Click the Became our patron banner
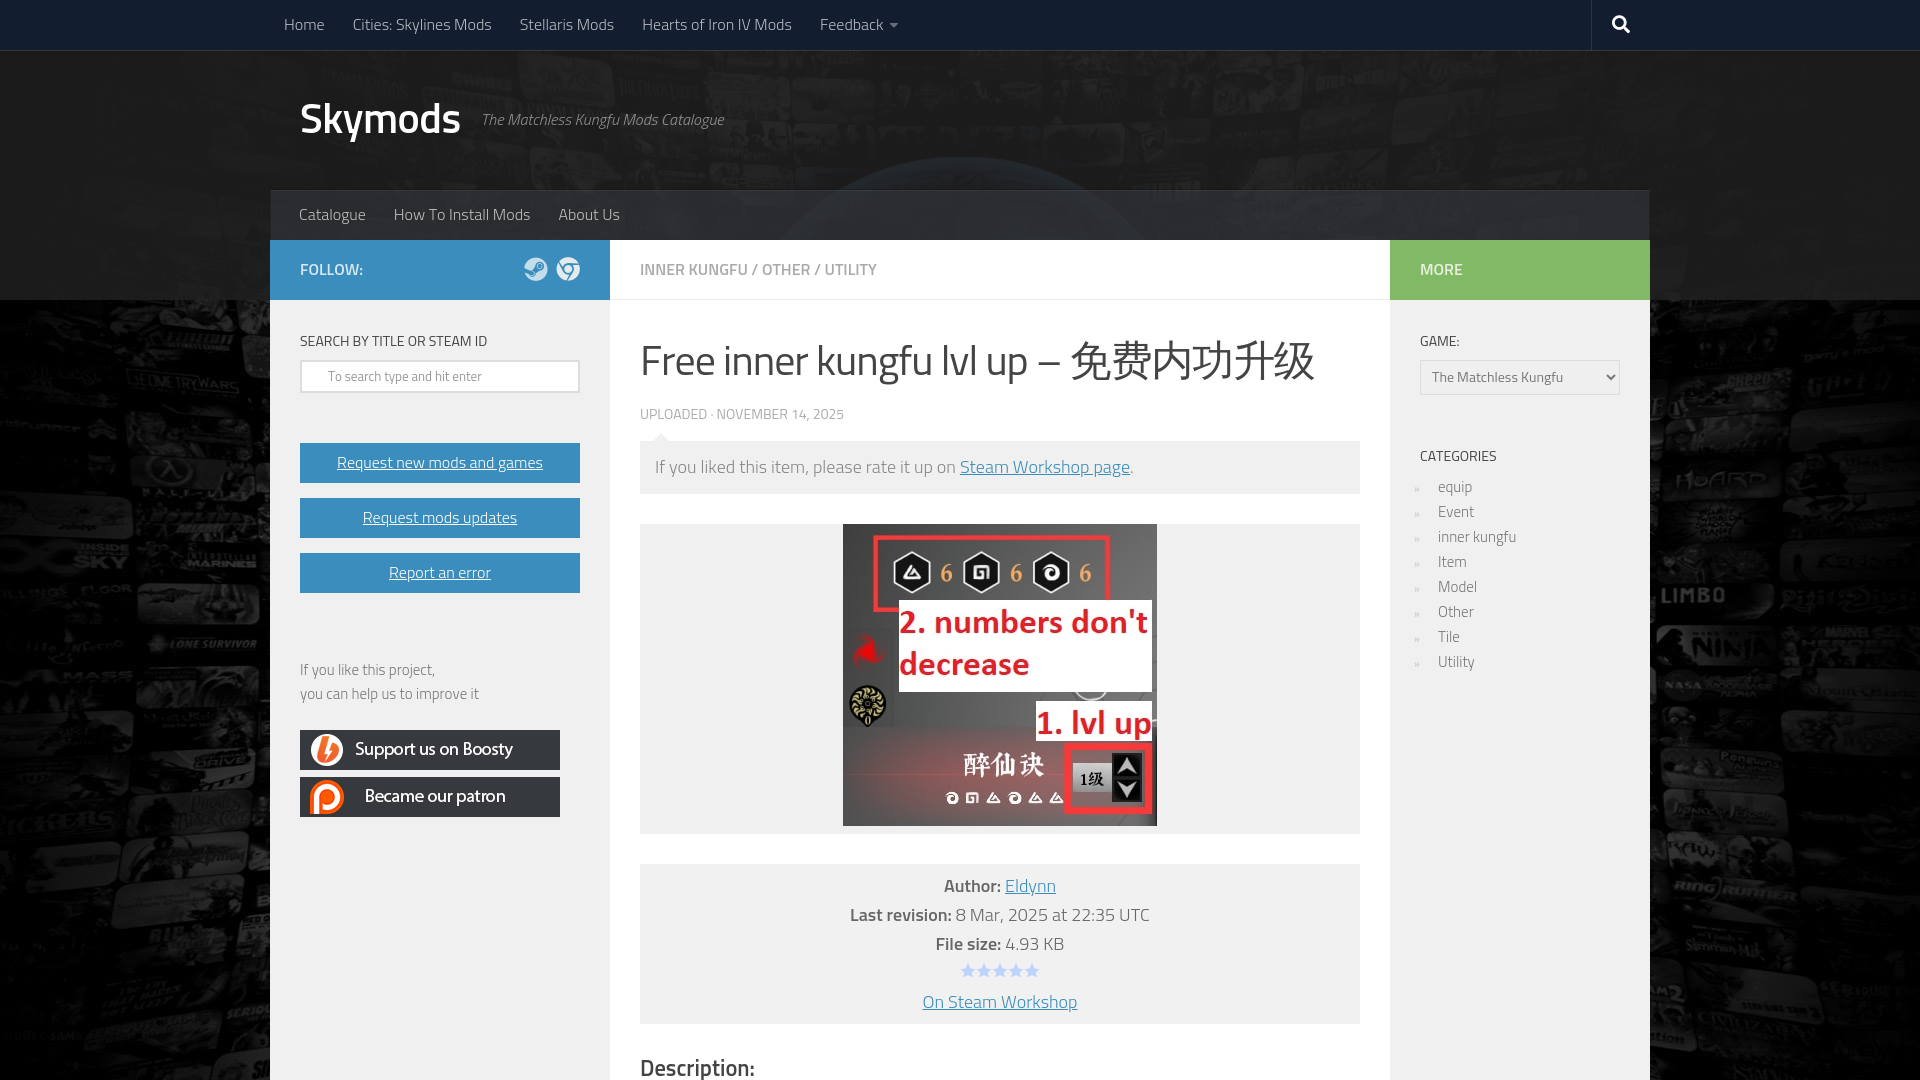Image resolution: width=1920 pixels, height=1080 pixels. coord(430,797)
